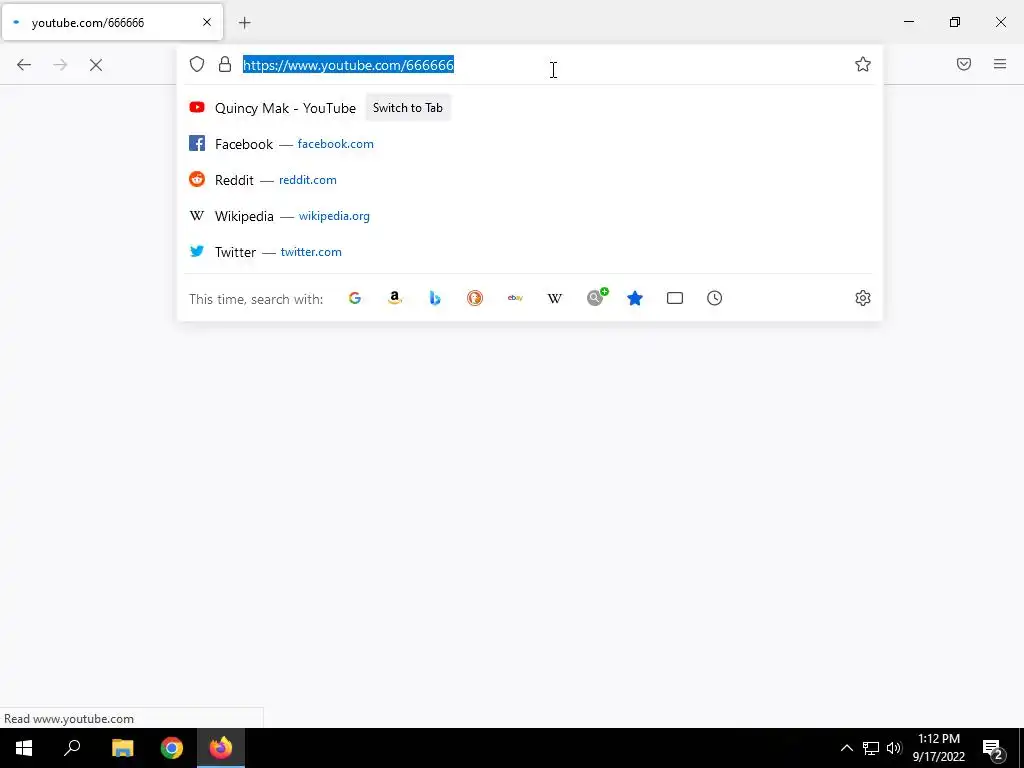Image resolution: width=1024 pixels, height=768 pixels.
Task: Open Reddit suggestion reddit.com
Action: (x=529, y=180)
